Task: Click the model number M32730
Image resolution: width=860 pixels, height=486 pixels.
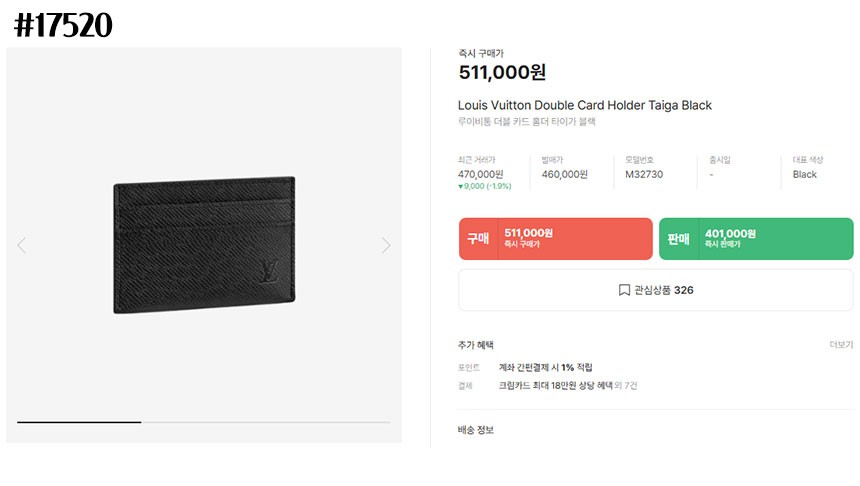Action: click(x=644, y=174)
